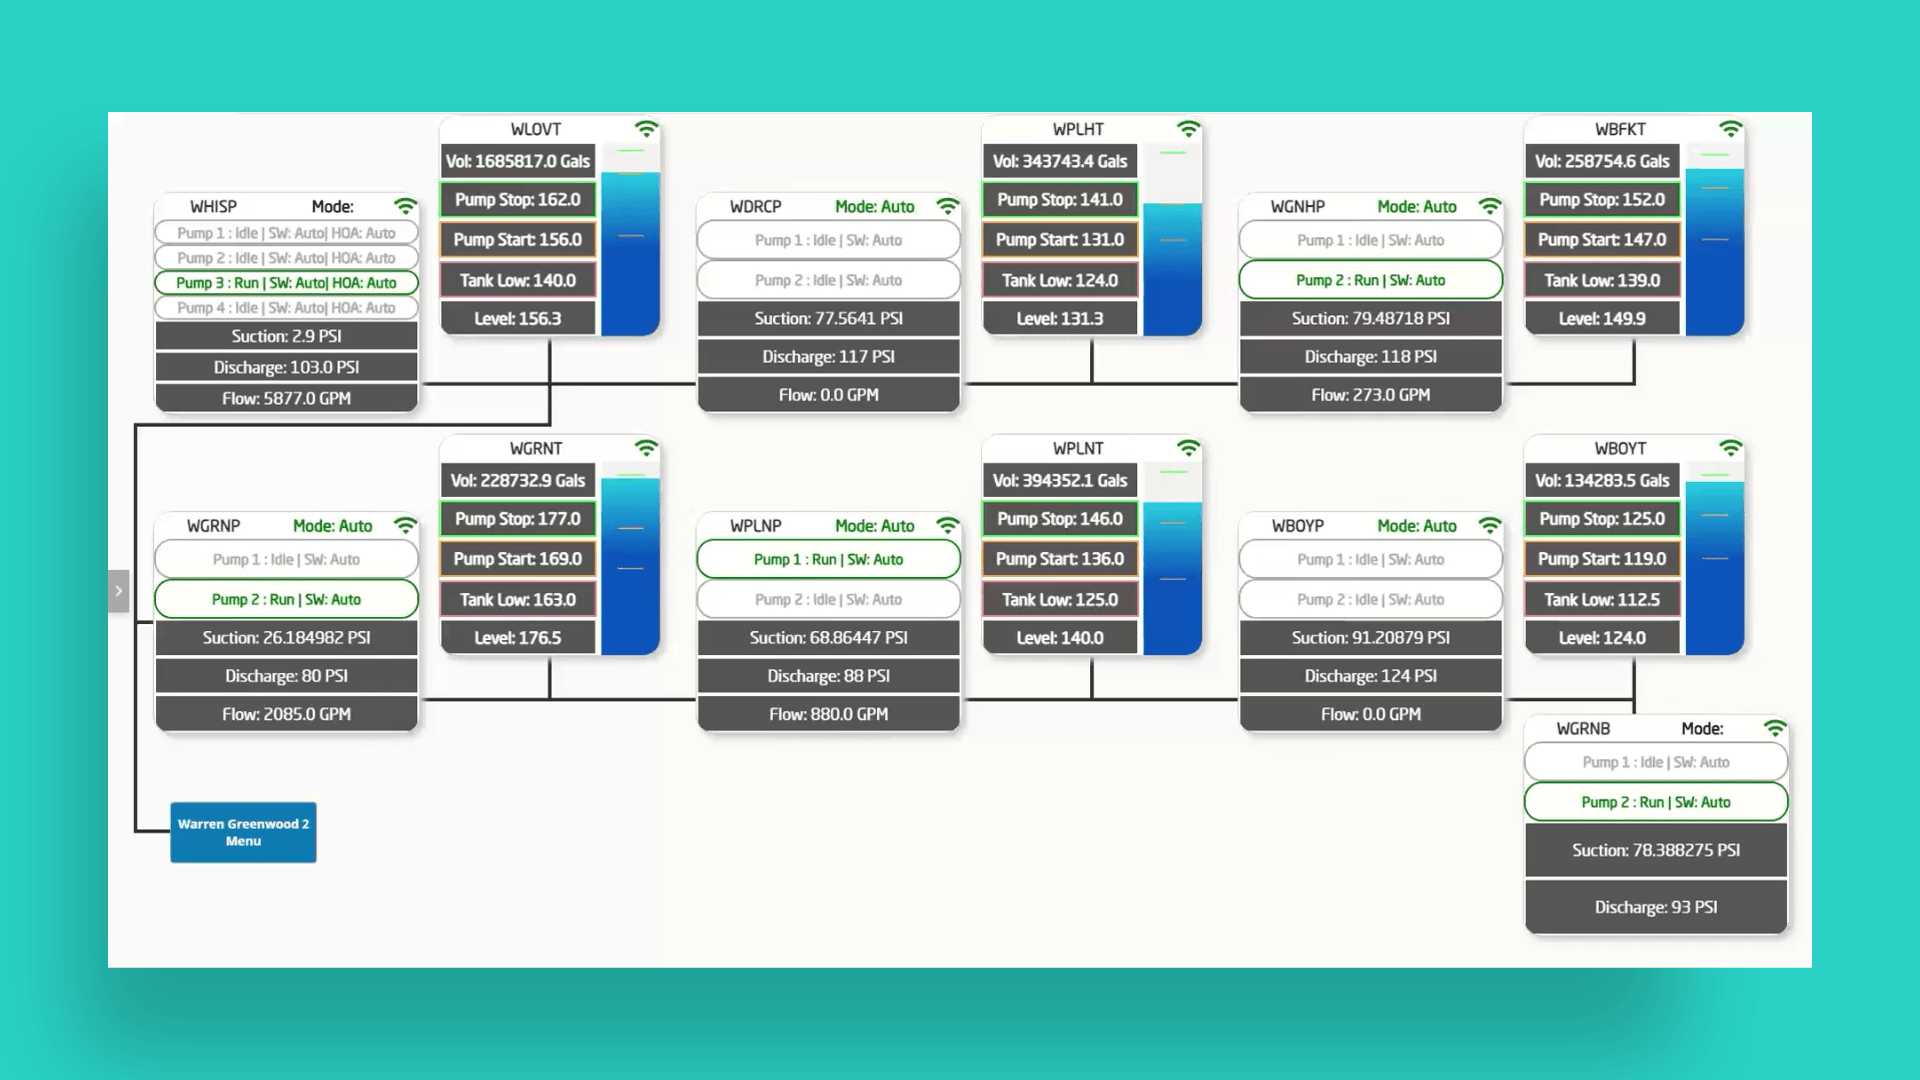Select WGRNP Pump 1 Idle row
Image resolution: width=1920 pixels, height=1080 pixels.
[286, 559]
